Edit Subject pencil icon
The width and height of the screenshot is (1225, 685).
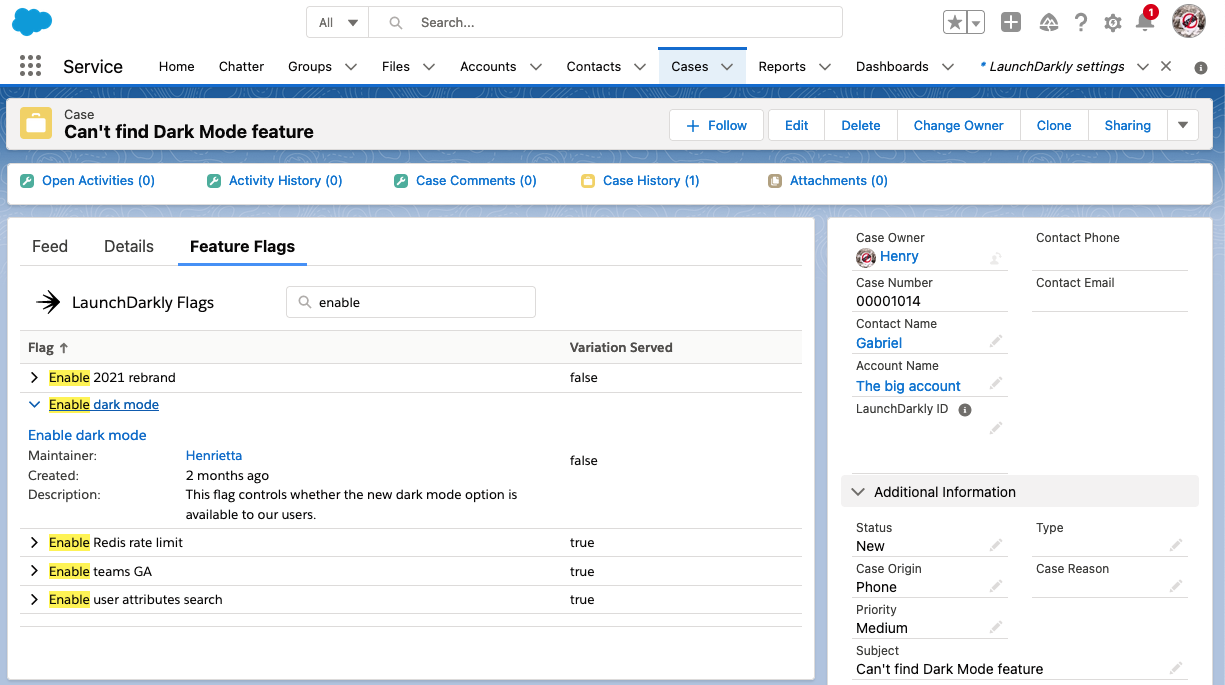tap(1176, 668)
